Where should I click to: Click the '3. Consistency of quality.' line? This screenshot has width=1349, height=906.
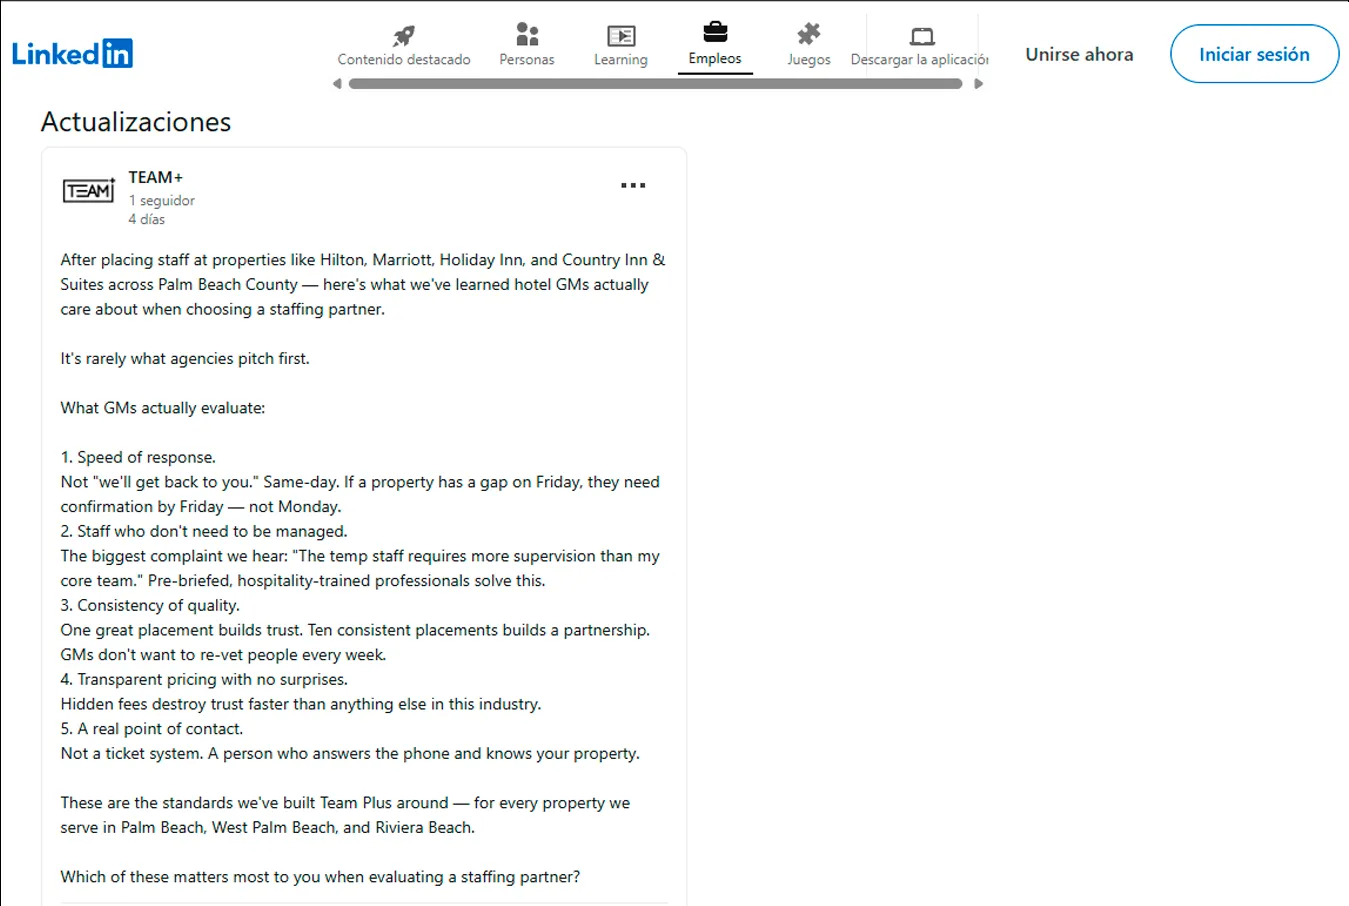point(150,605)
